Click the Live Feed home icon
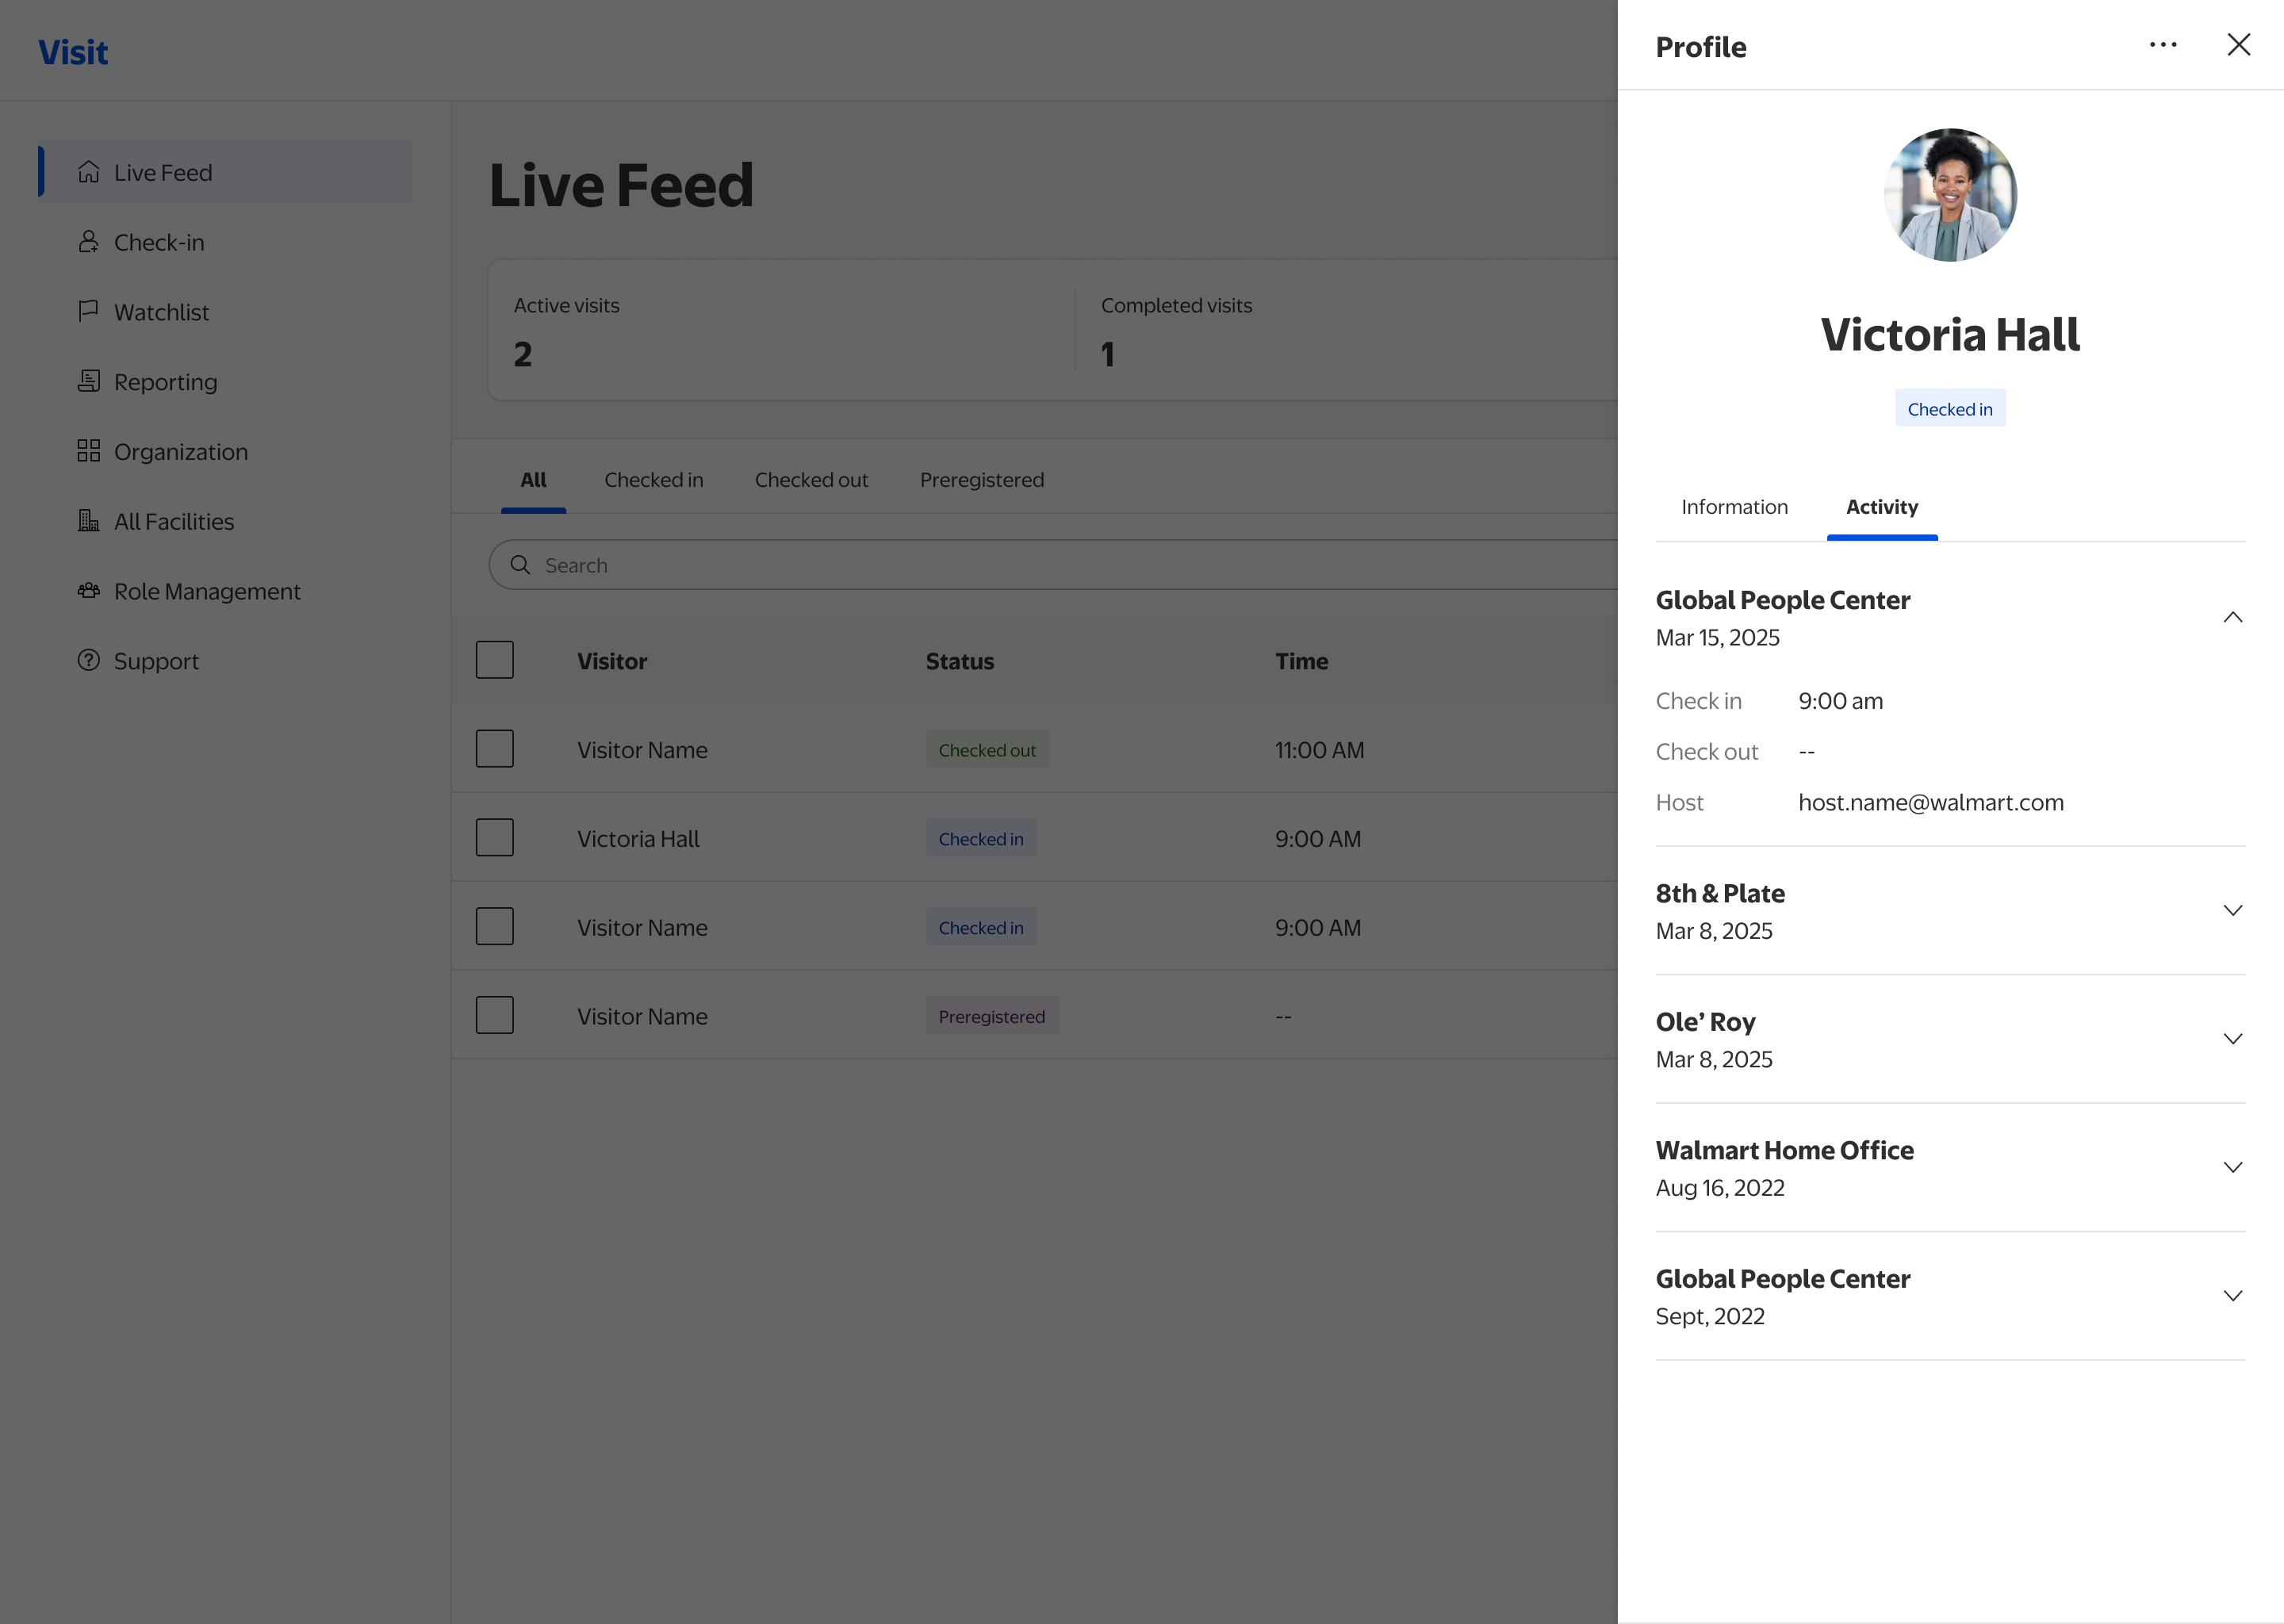The width and height of the screenshot is (2284, 1624). [x=89, y=172]
